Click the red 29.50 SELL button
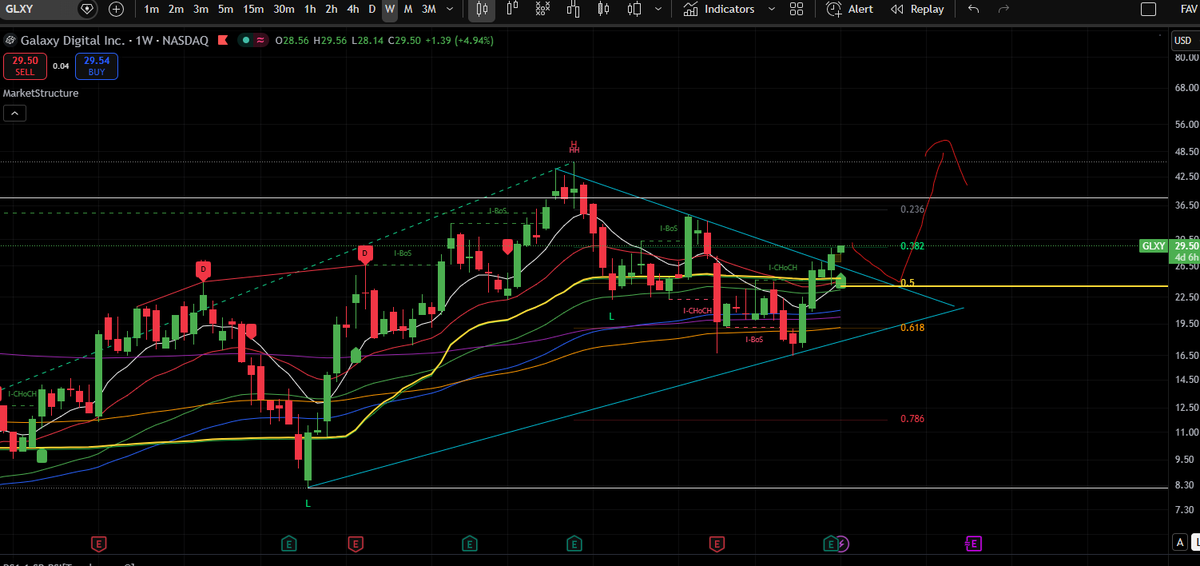 point(23,66)
